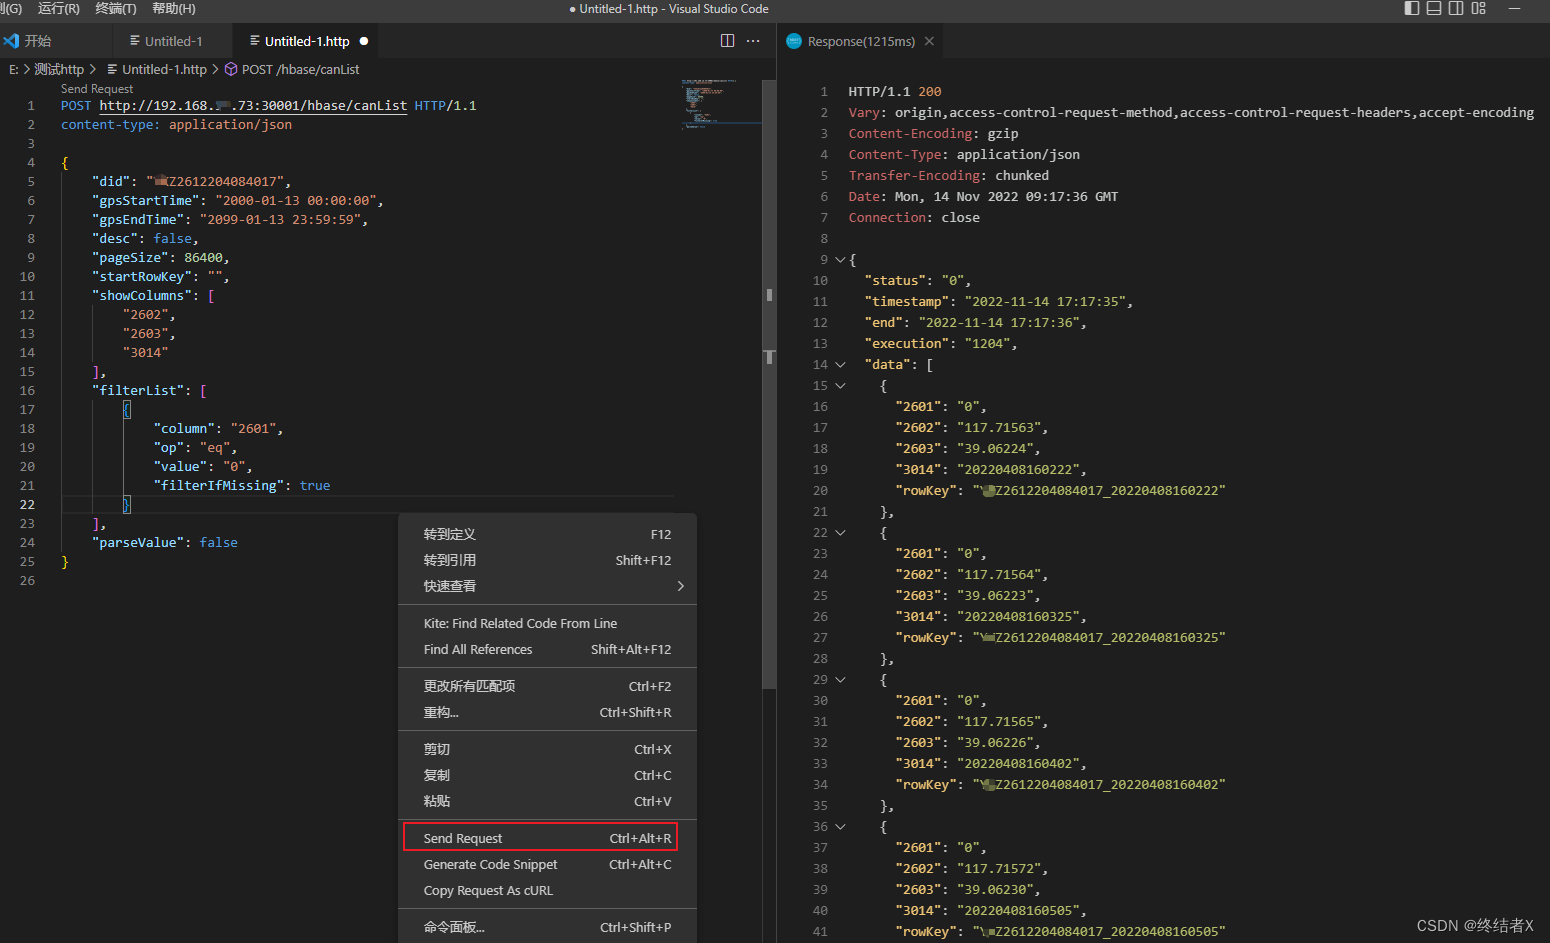The width and height of the screenshot is (1550, 943).
Task: Click the Customize Layout icon in title bar
Action: (x=1478, y=8)
